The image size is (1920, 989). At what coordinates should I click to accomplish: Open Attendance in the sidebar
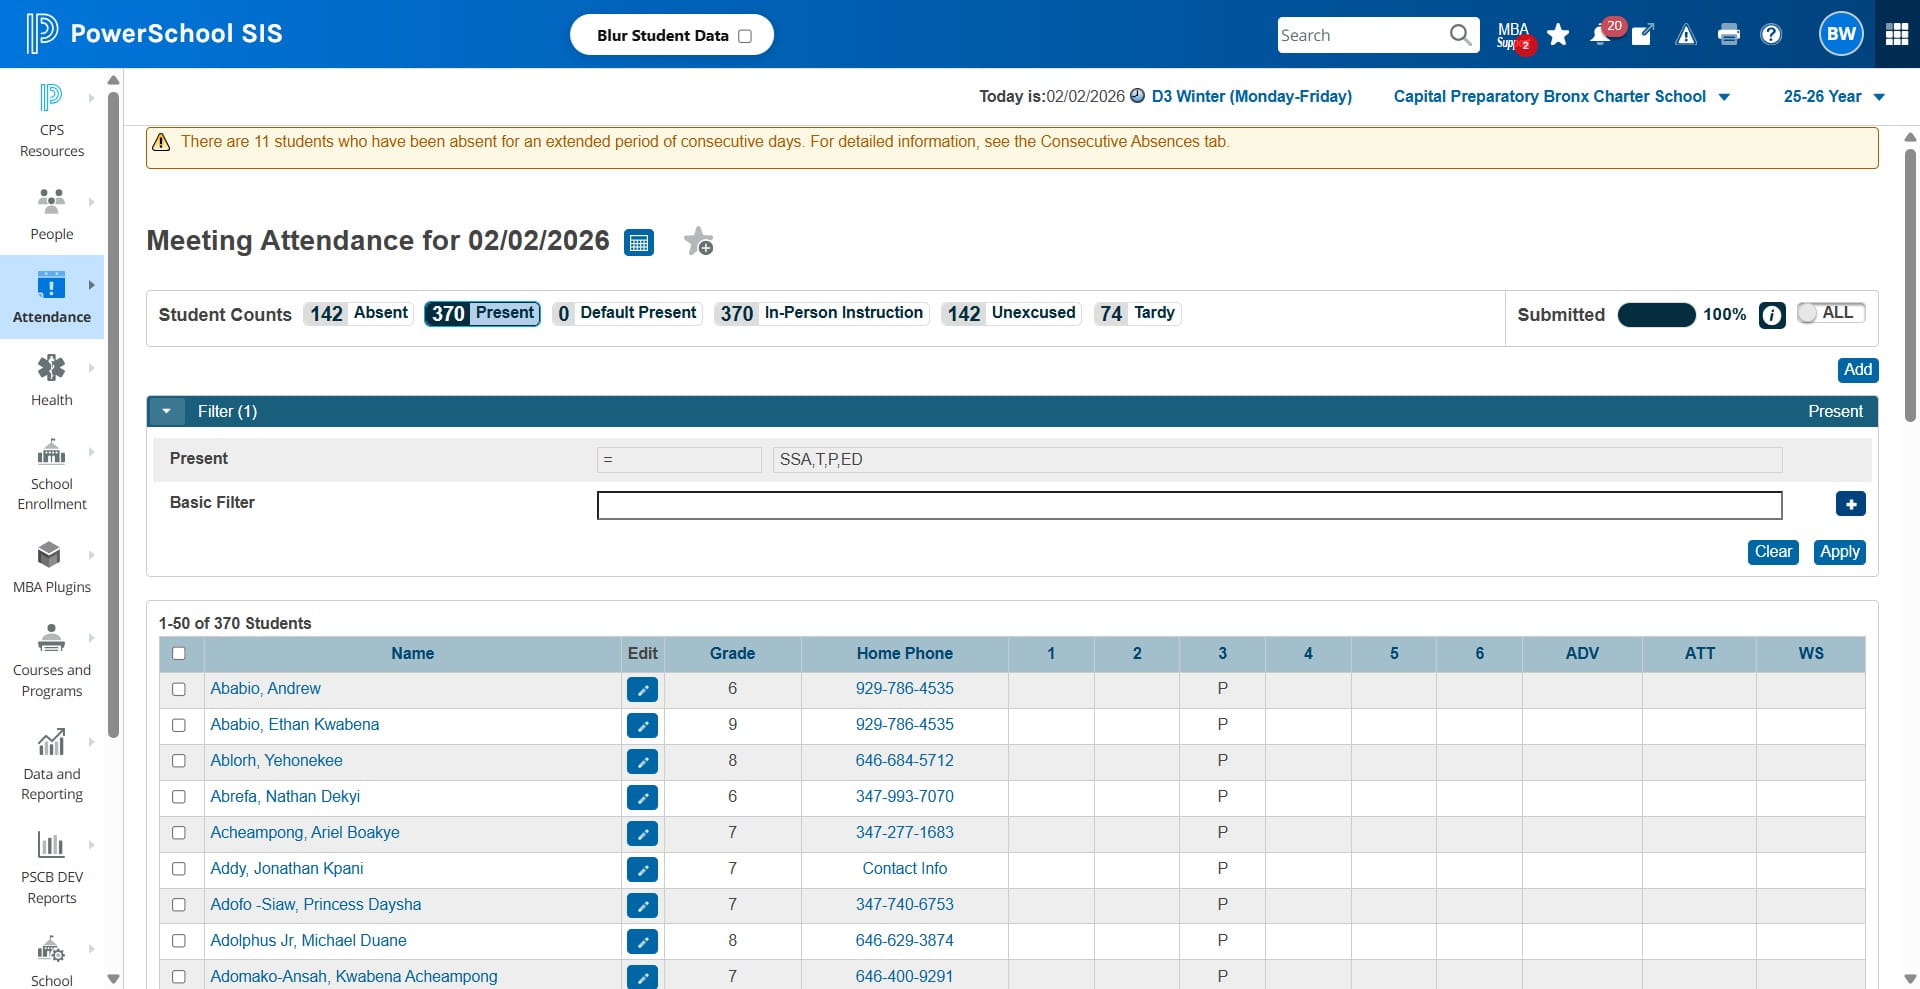click(x=52, y=297)
